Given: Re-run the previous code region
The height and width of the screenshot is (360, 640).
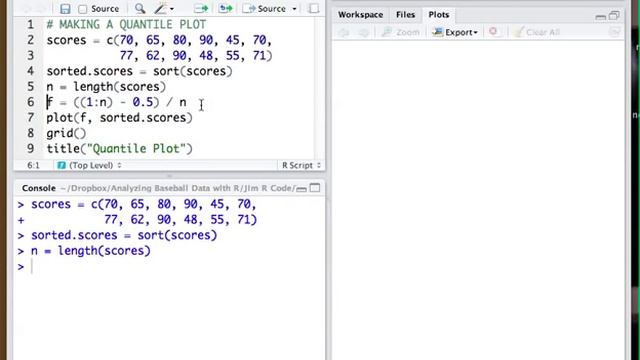Looking at the screenshot, I should [225, 9].
